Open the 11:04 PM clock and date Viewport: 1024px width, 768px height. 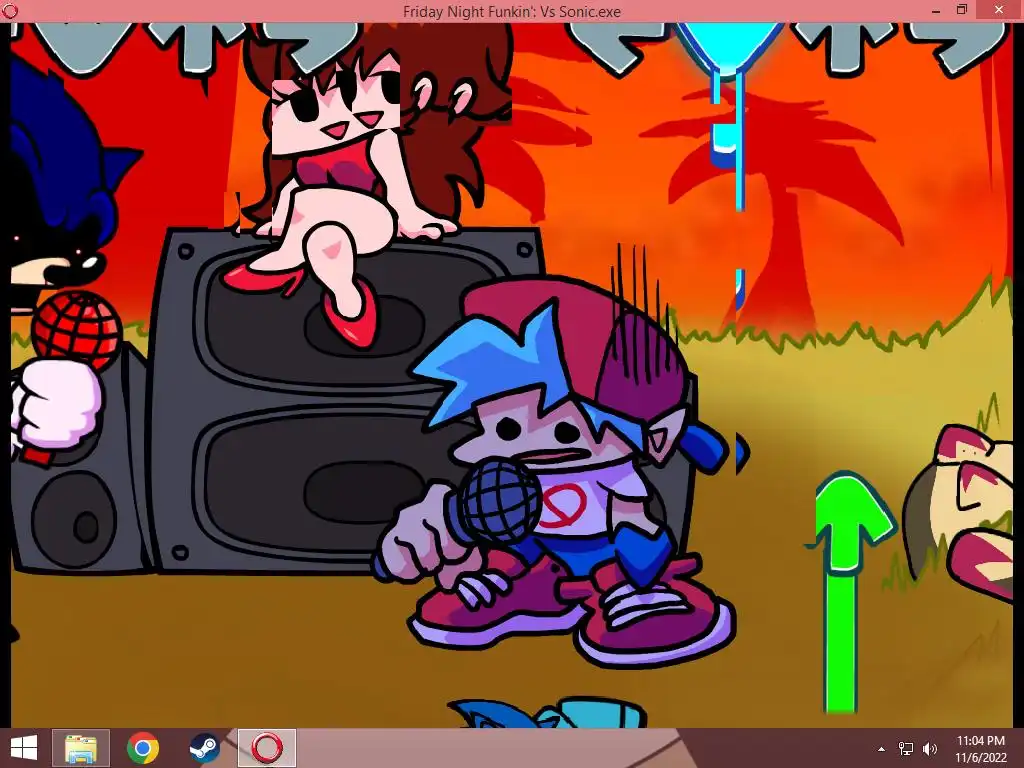[981, 749]
